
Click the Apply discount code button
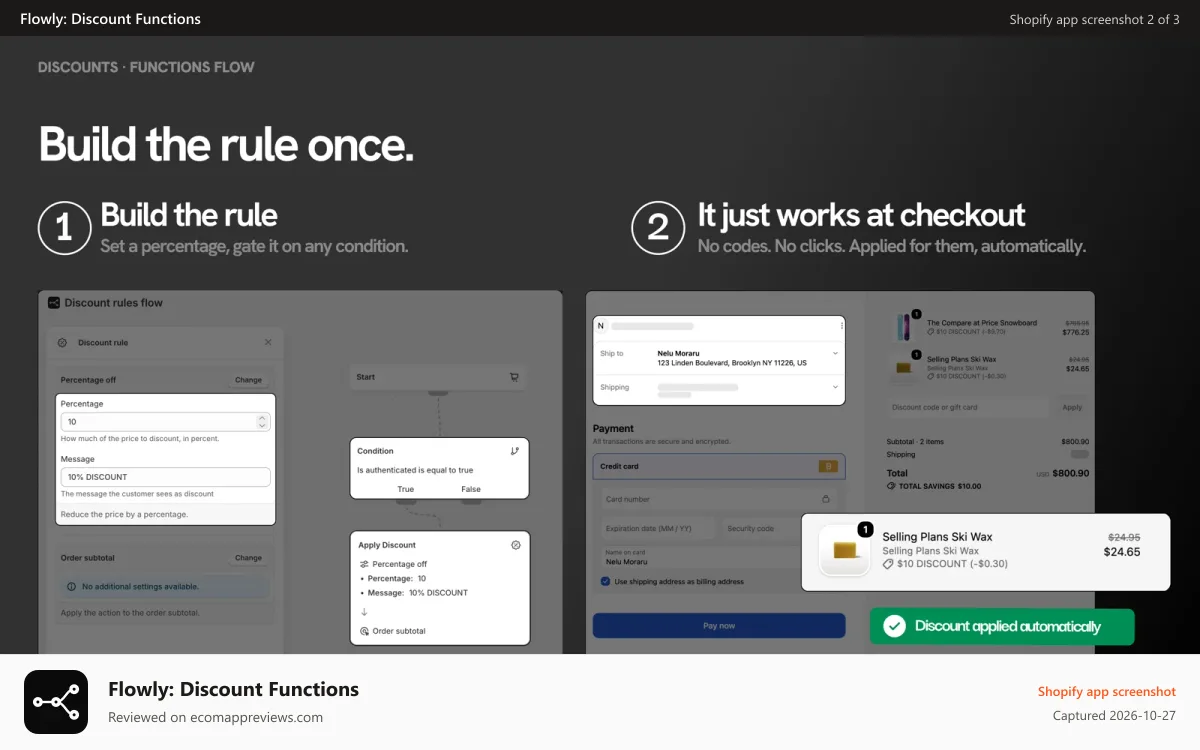[1072, 407]
